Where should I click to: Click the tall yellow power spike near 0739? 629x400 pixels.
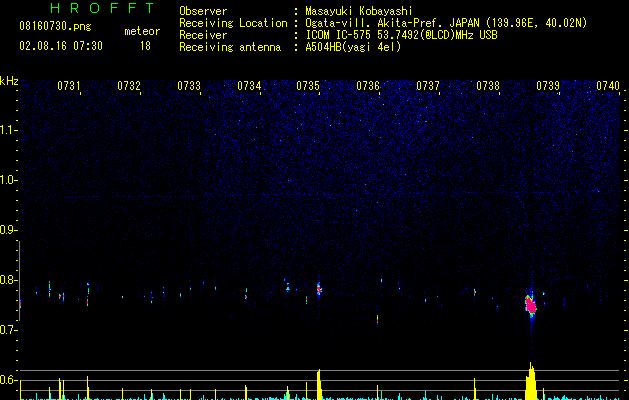531,381
